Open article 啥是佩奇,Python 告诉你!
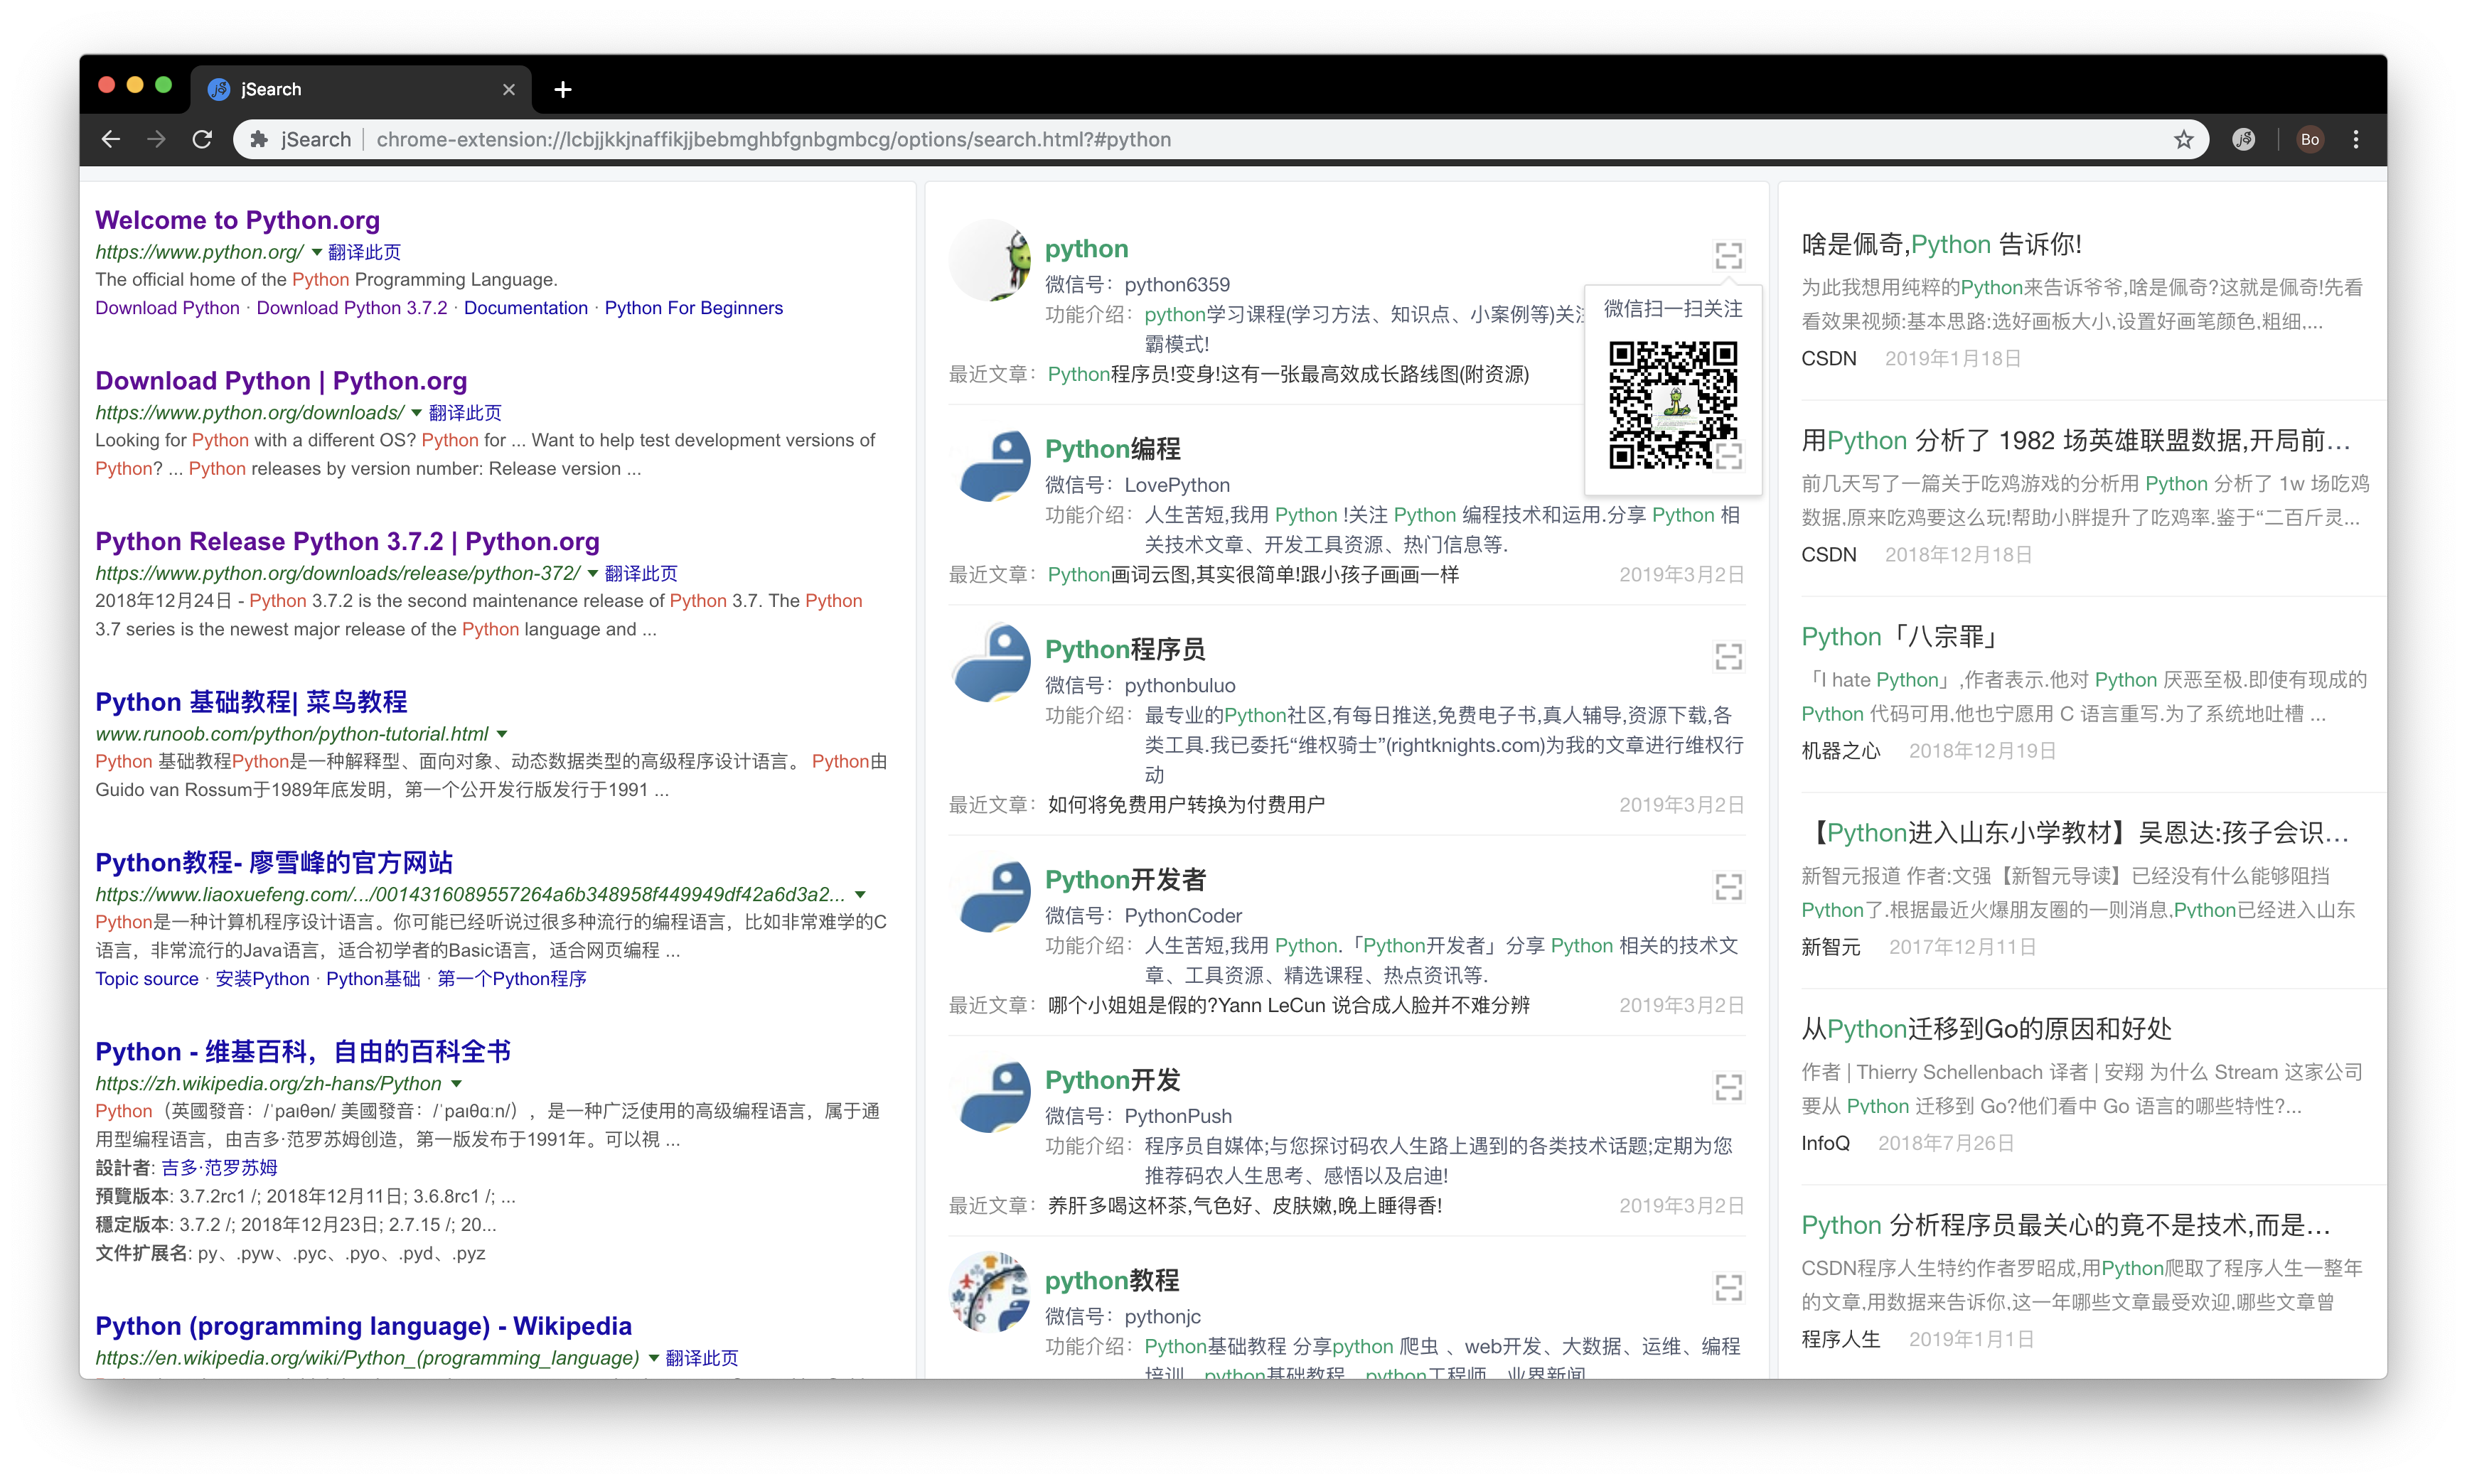Viewport: 2467px width, 1484px height. [x=1941, y=244]
